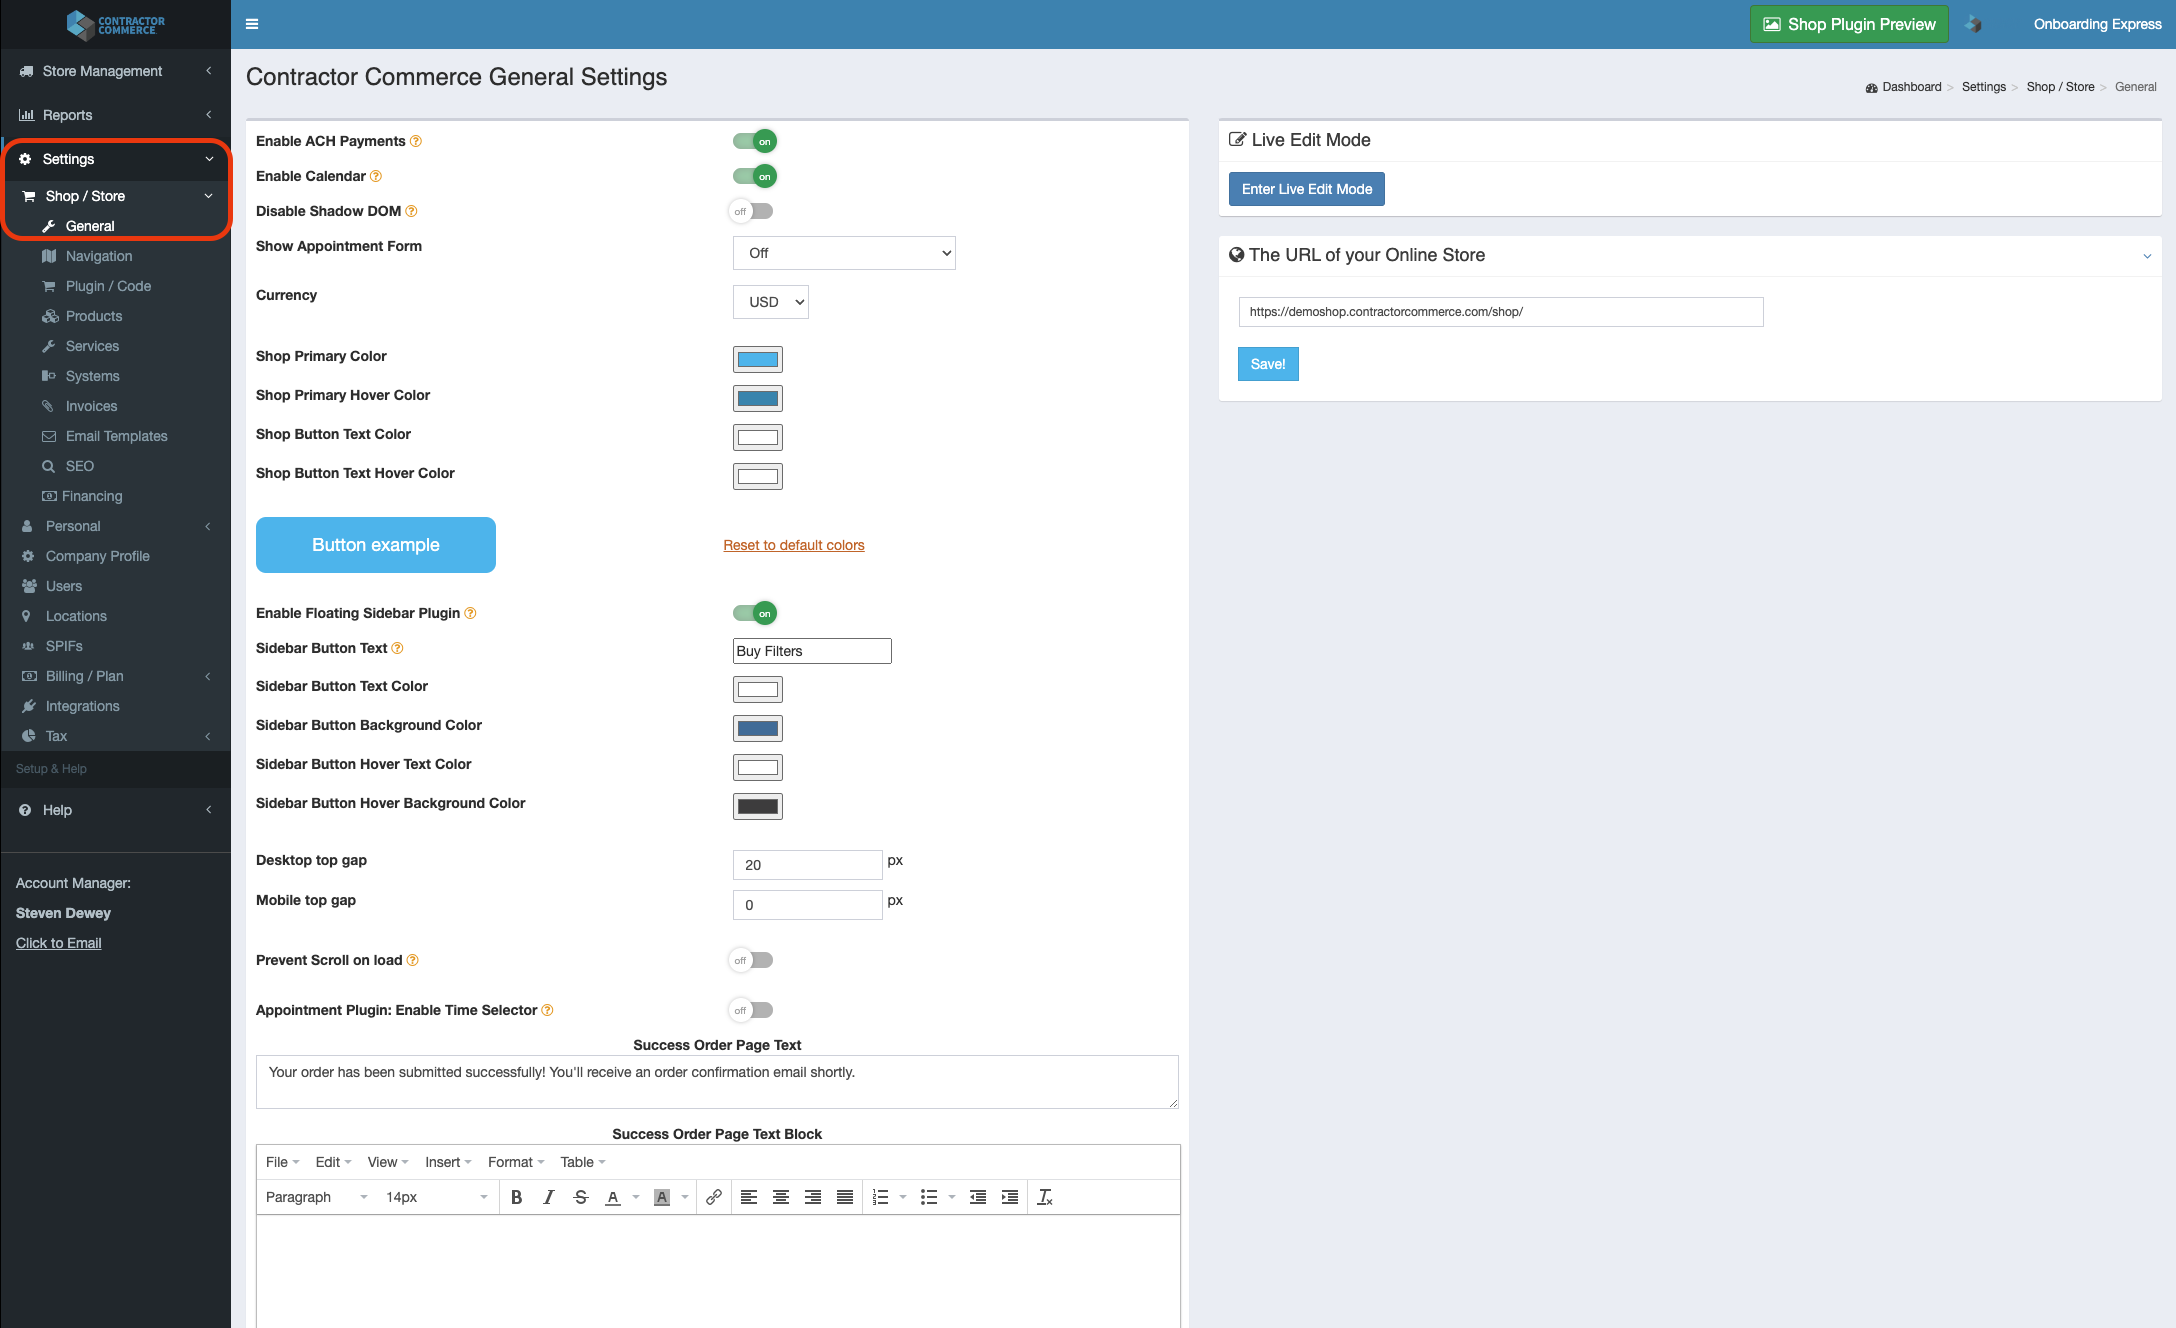Expand Billing / Plan sidebar section
Image resolution: width=2176 pixels, height=1328 pixels.
(x=116, y=676)
